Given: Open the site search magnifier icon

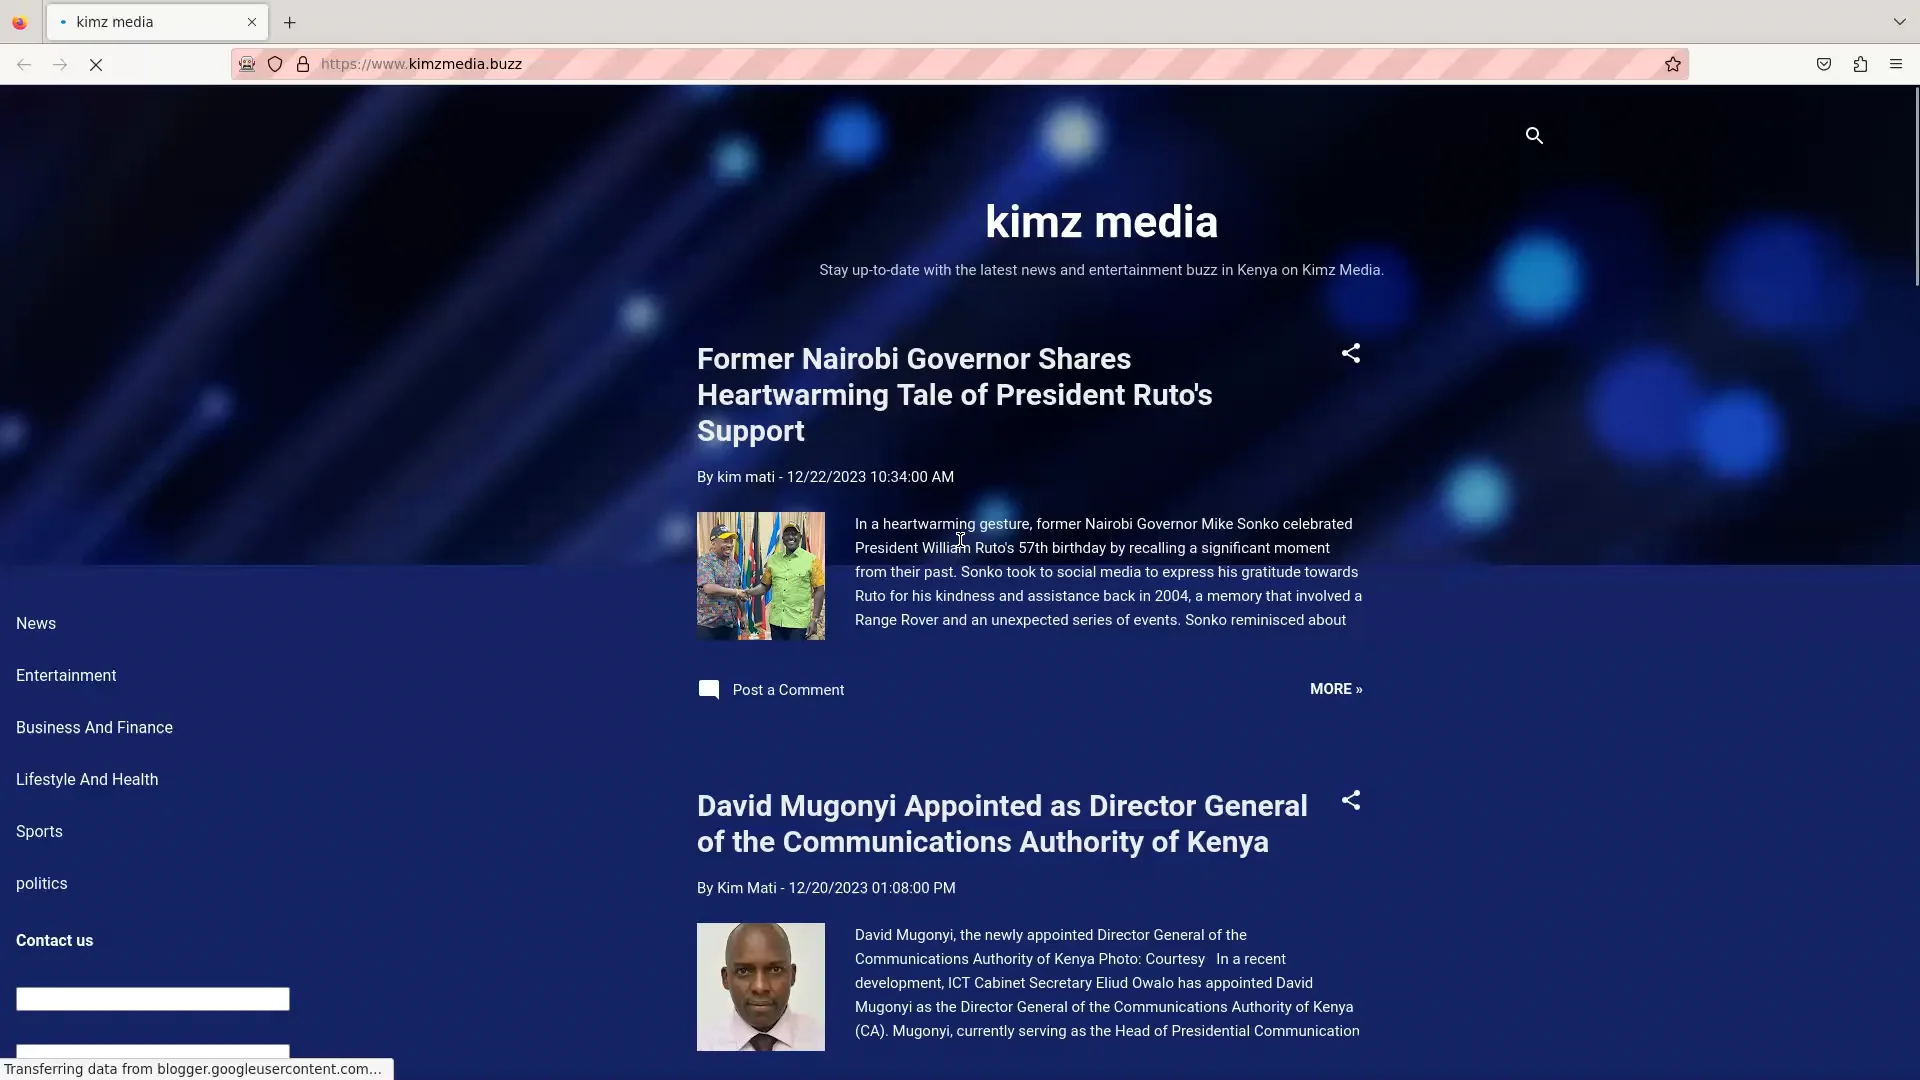Looking at the screenshot, I should (x=1534, y=135).
